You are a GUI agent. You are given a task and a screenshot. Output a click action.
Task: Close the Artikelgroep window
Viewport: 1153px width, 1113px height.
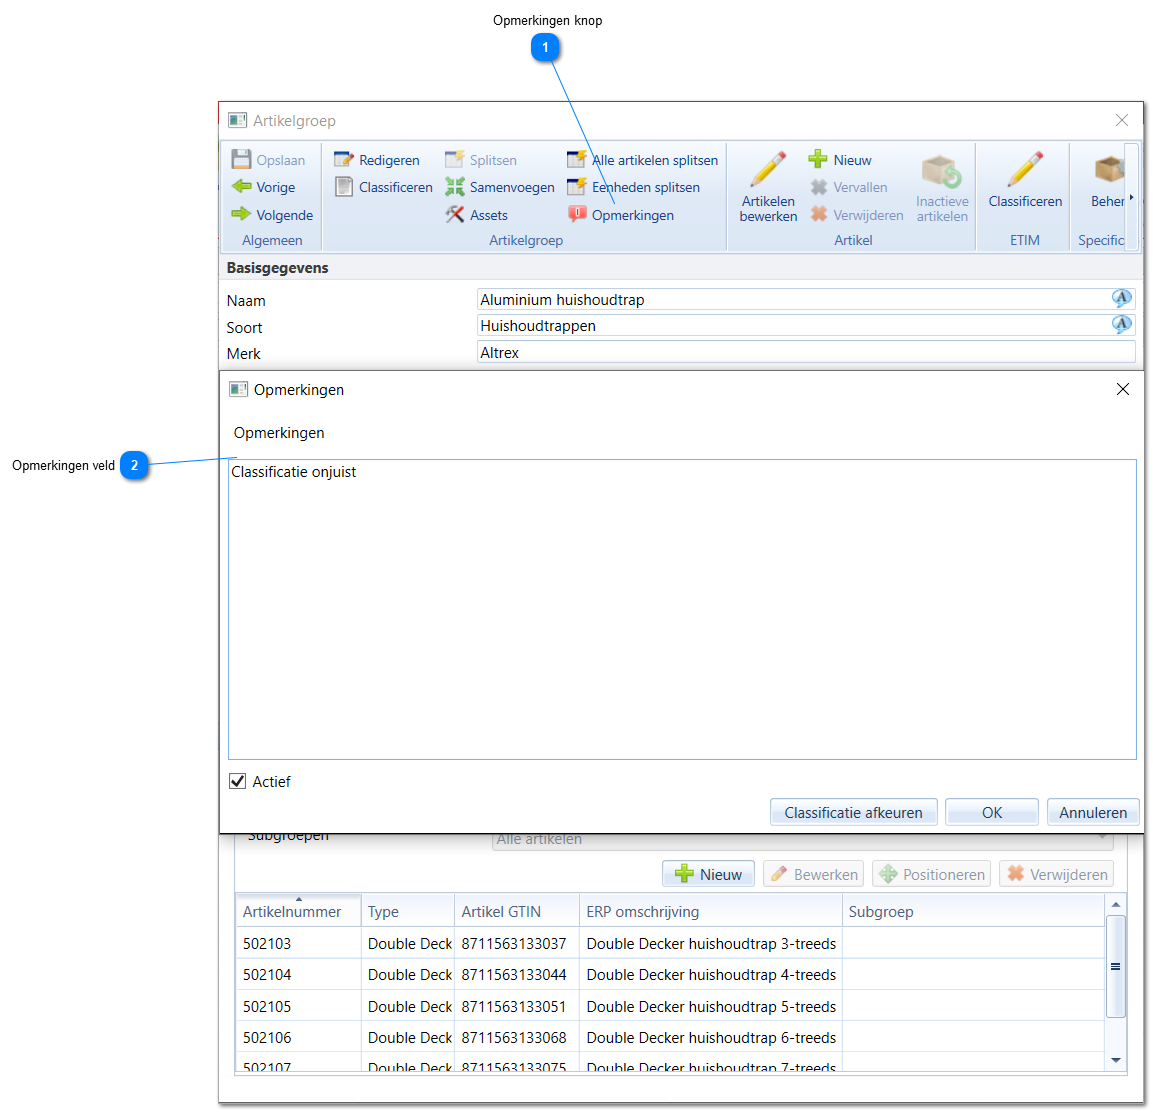click(1121, 120)
